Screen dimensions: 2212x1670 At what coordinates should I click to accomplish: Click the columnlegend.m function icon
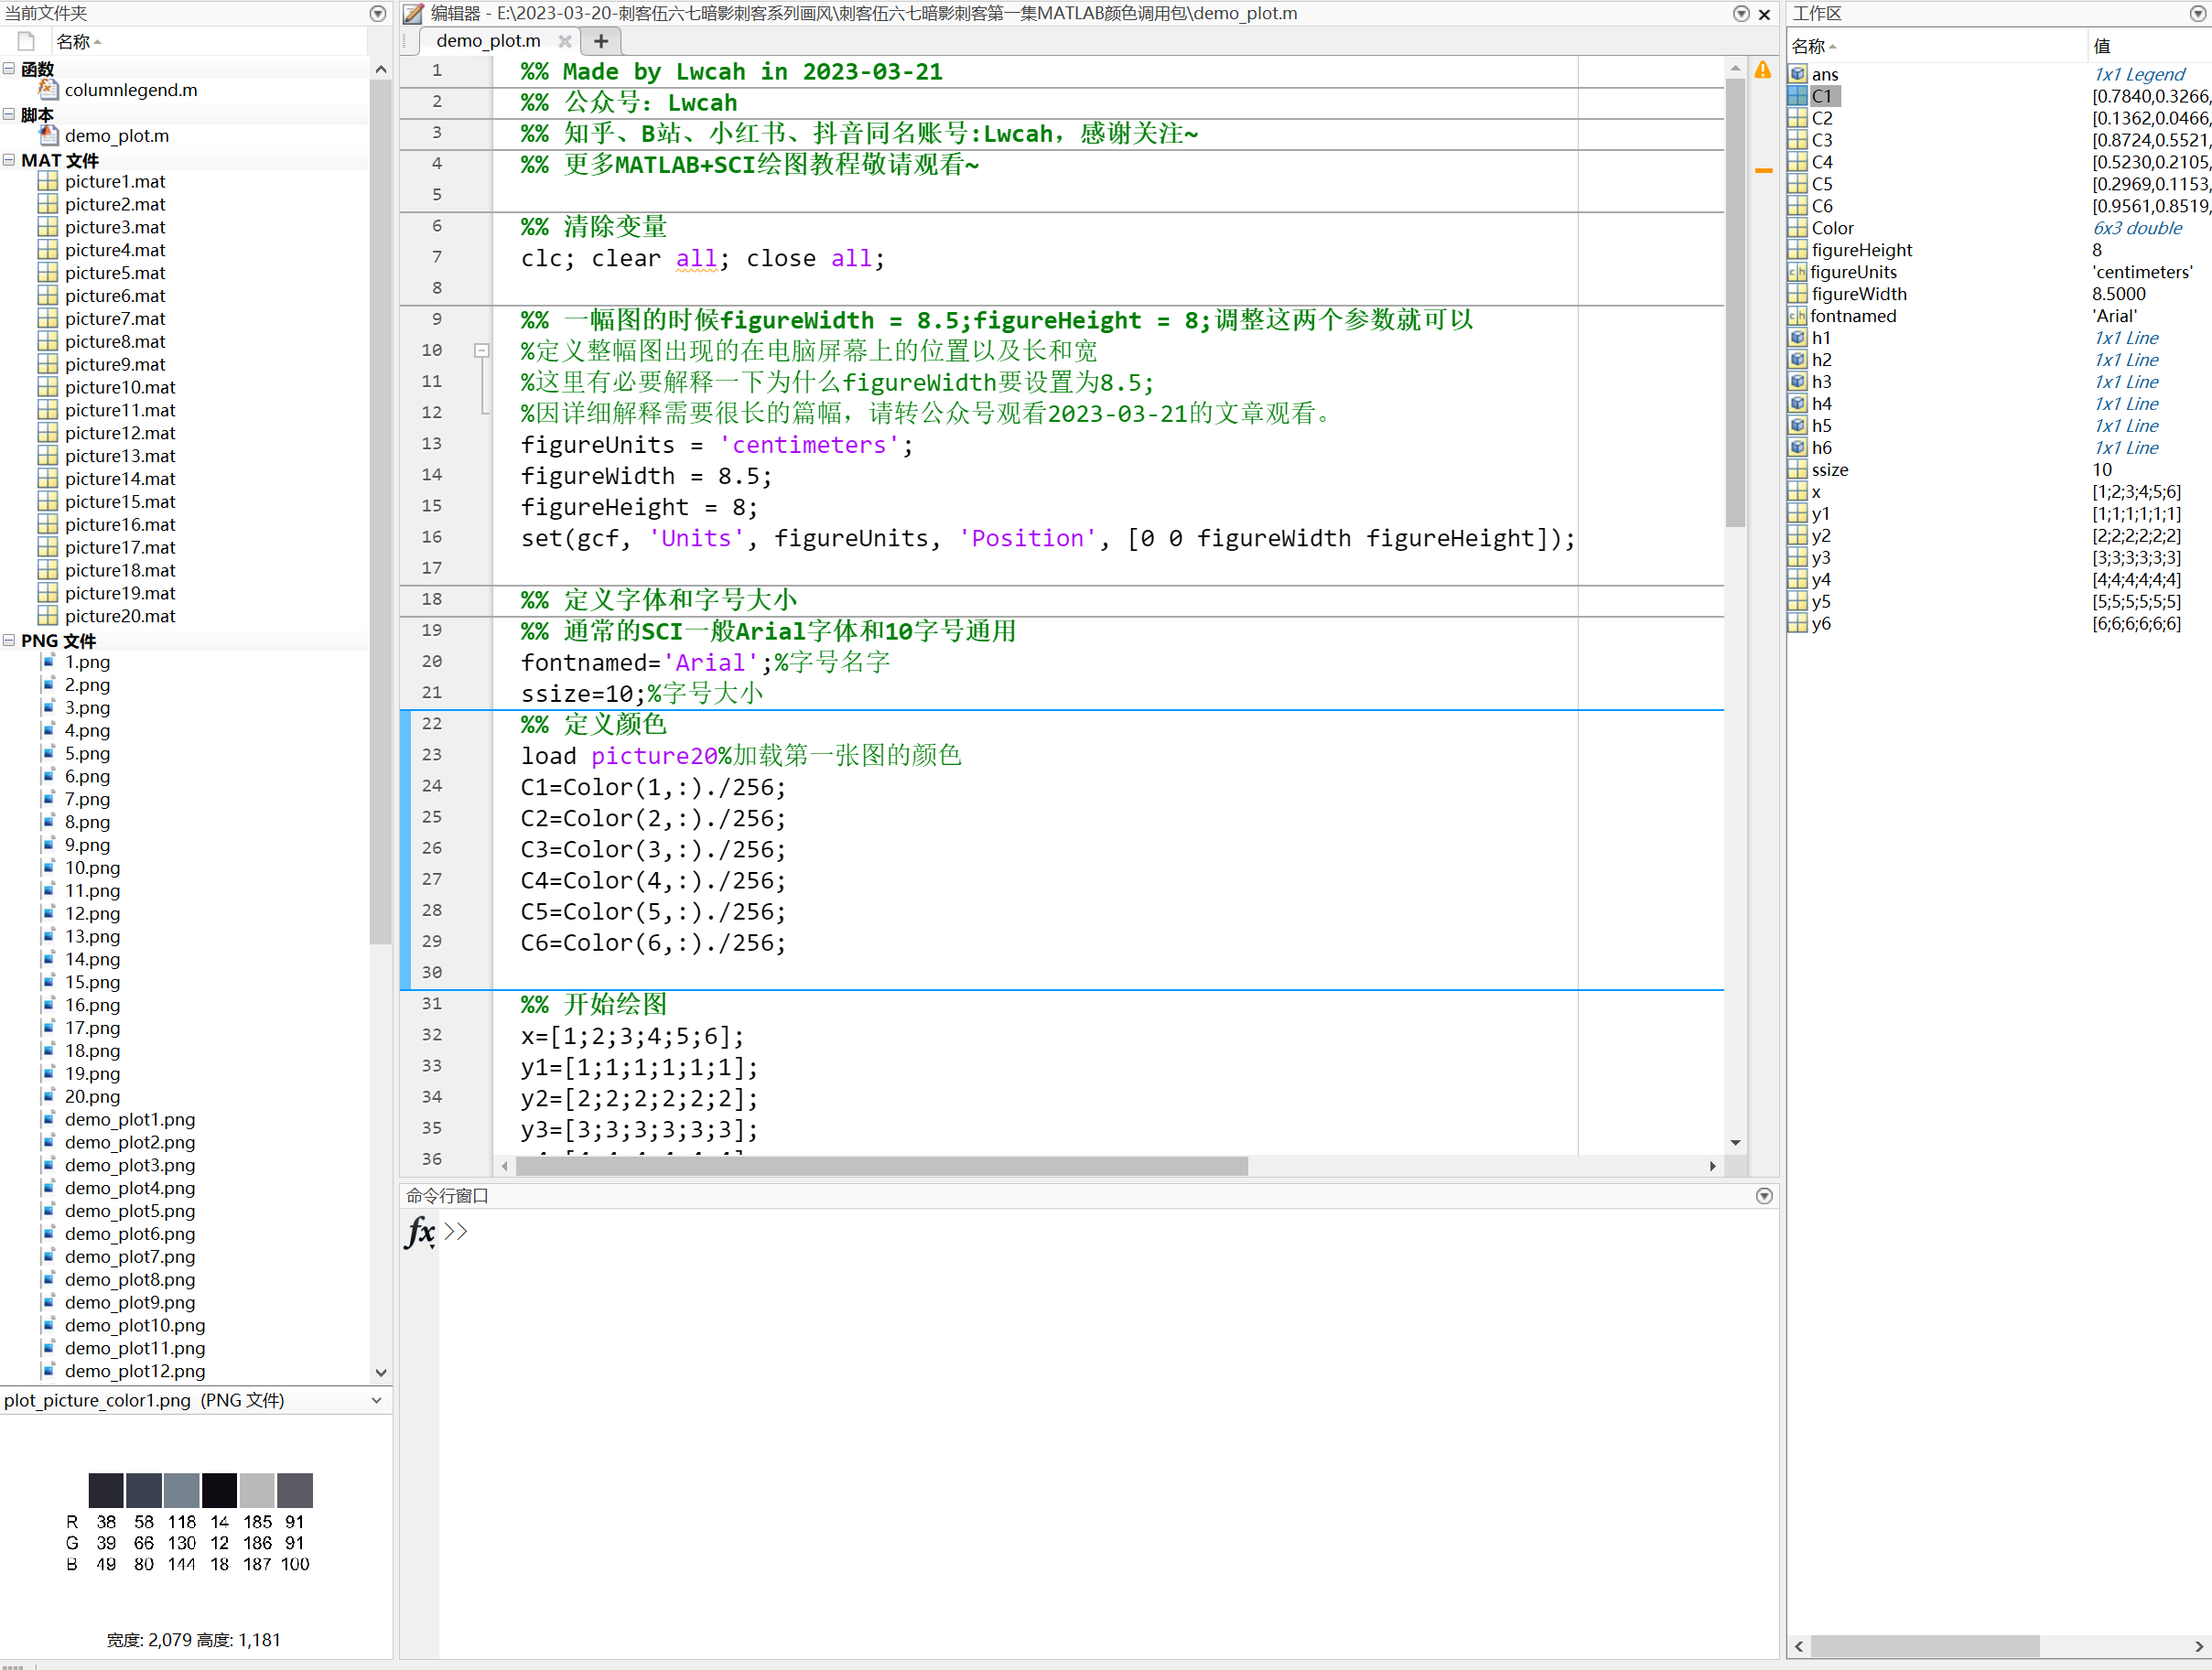pyautogui.click(x=48, y=89)
